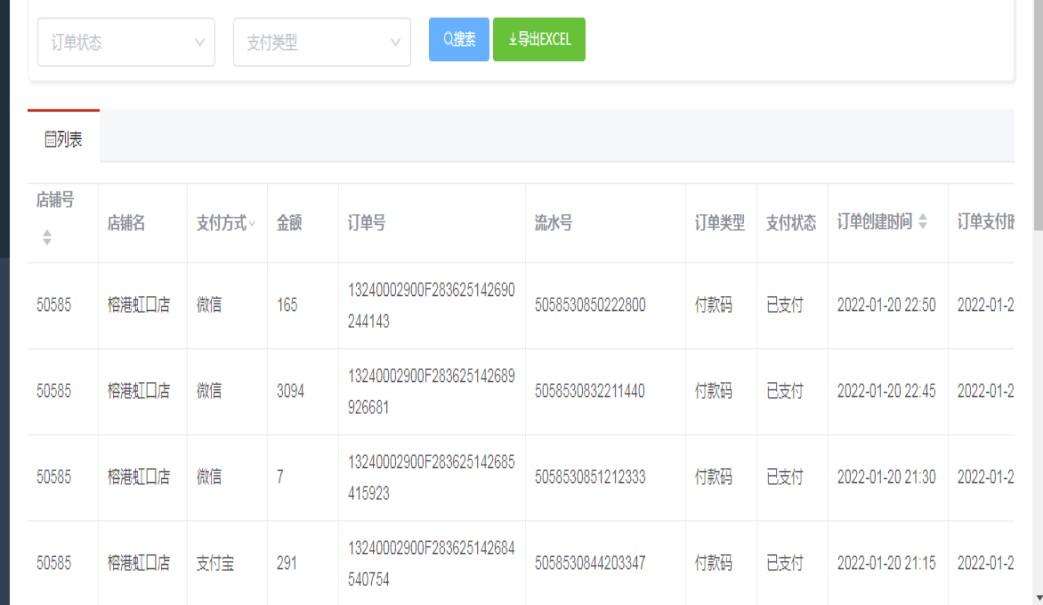Click the amount 3094 cell

pyautogui.click(x=290, y=392)
